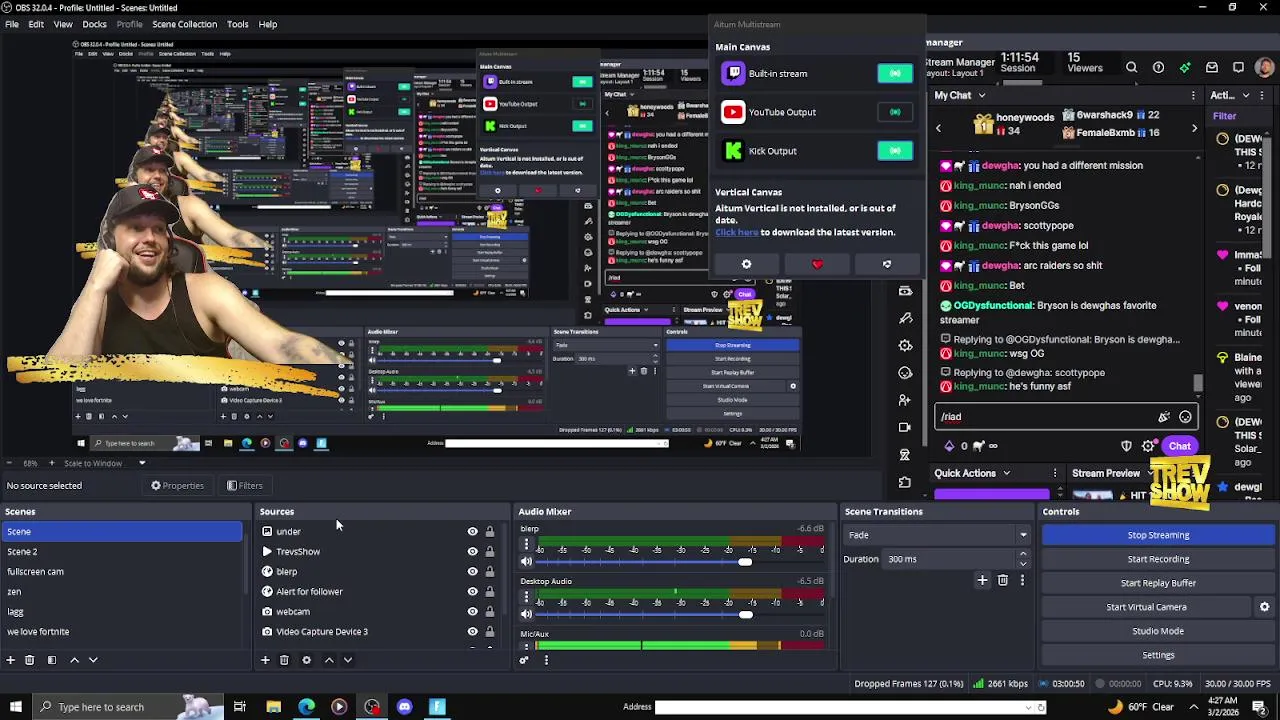Add a scene transition with the plus icon
The image size is (1280, 720).
click(x=982, y=580)
